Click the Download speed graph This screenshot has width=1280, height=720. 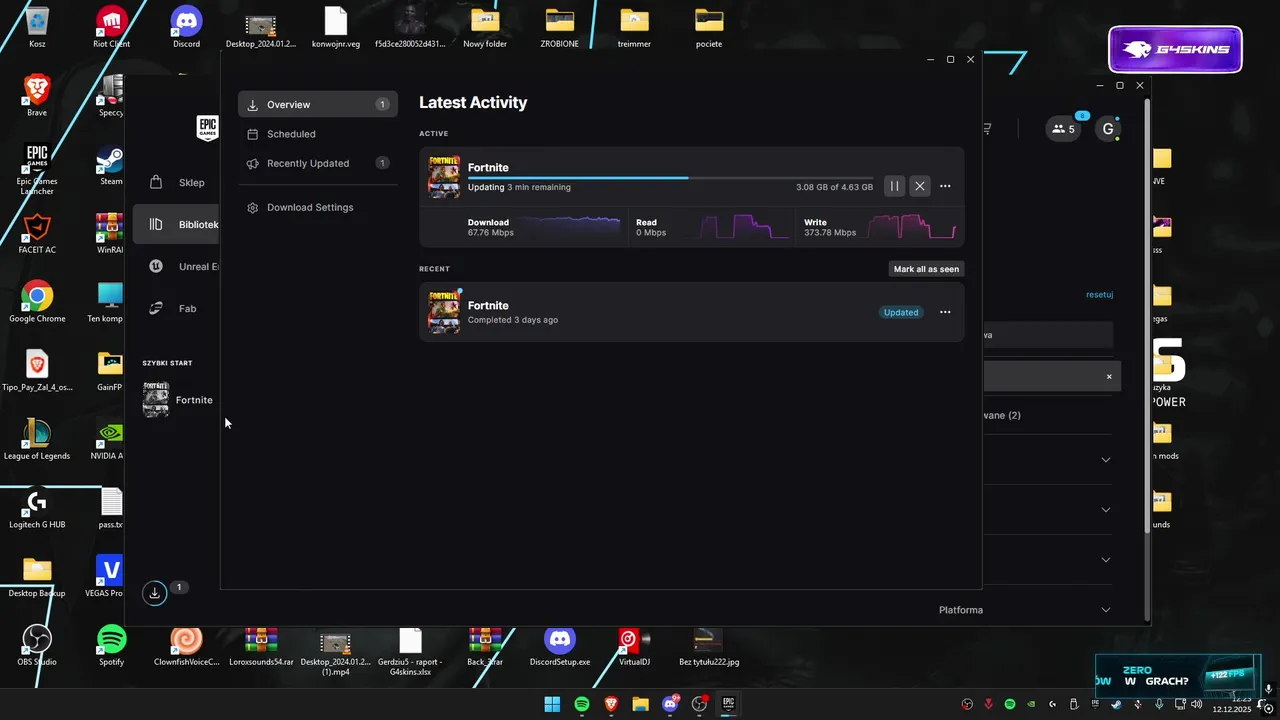coord(570,226)
